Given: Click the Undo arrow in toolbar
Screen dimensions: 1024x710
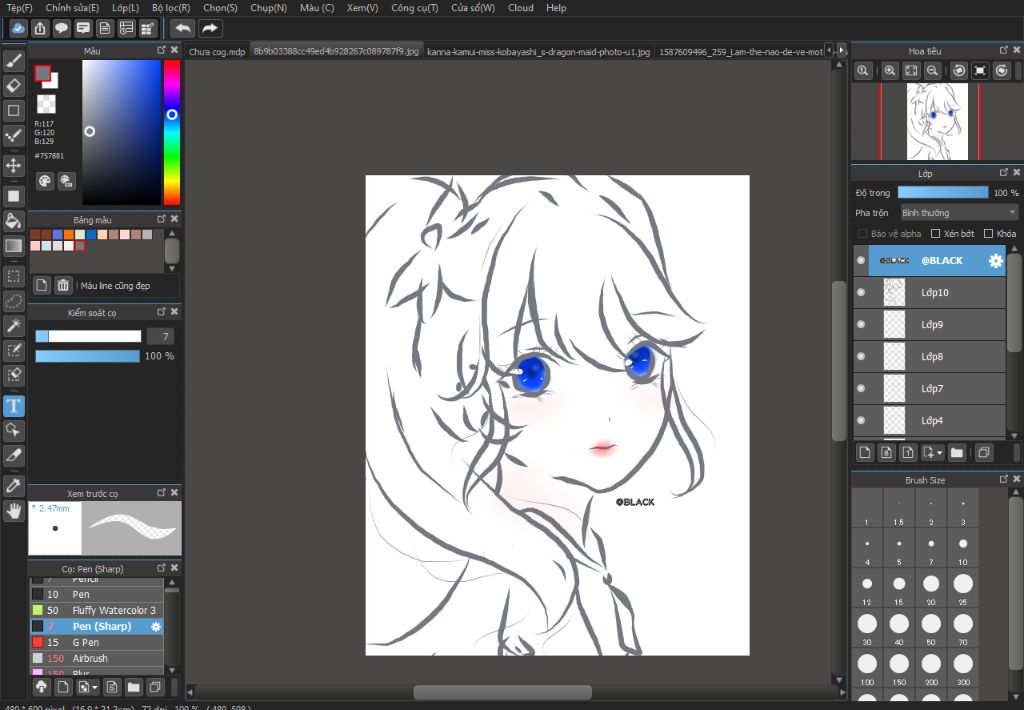Looking at the screenshot, I should tap(184, 28).
